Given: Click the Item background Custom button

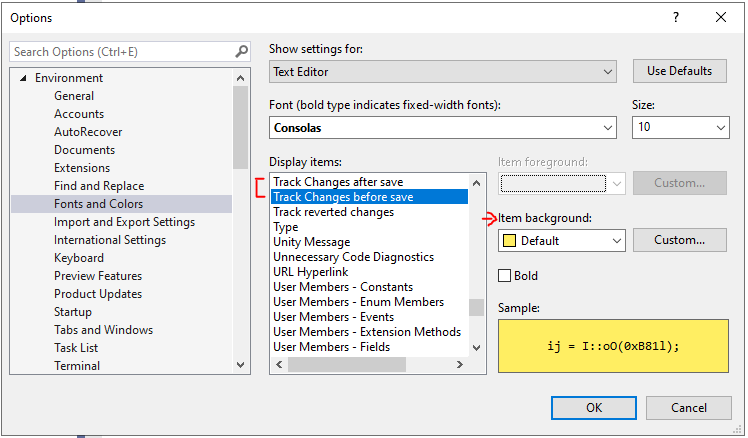Looking at the screenshot, I should click(x=680, y=240).
